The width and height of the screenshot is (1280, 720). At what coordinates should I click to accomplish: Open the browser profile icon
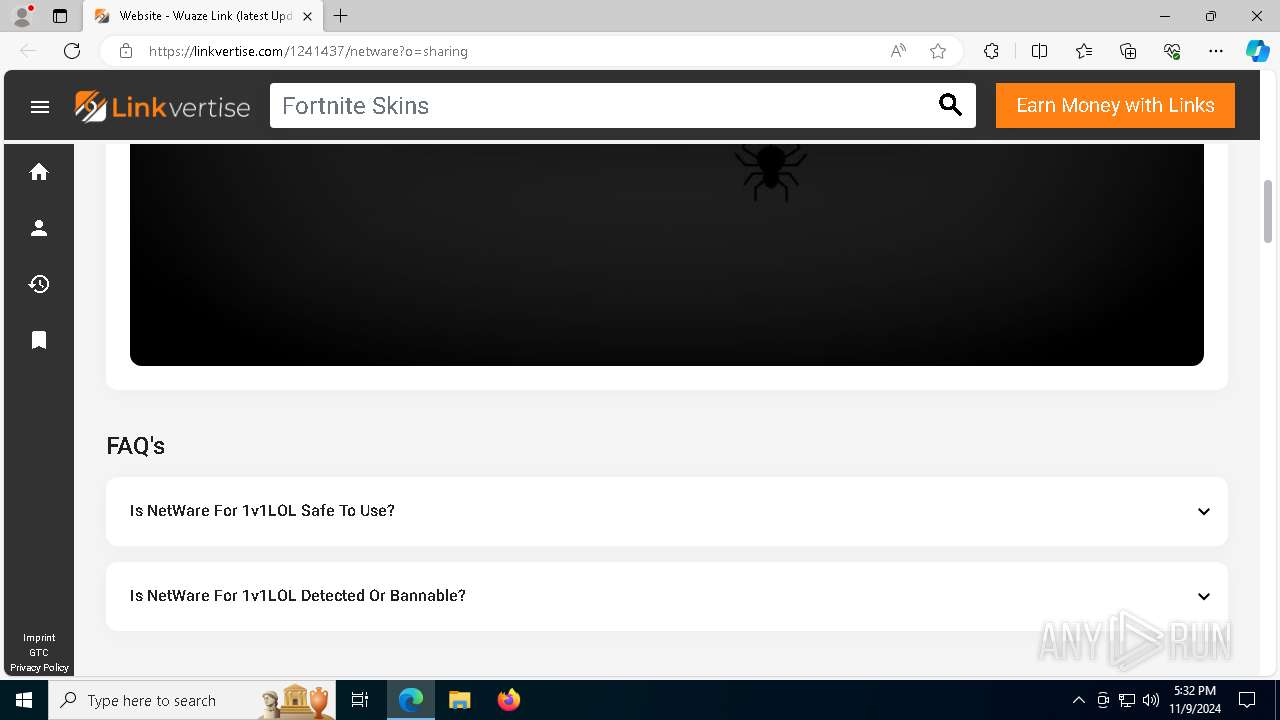[22, 16]
